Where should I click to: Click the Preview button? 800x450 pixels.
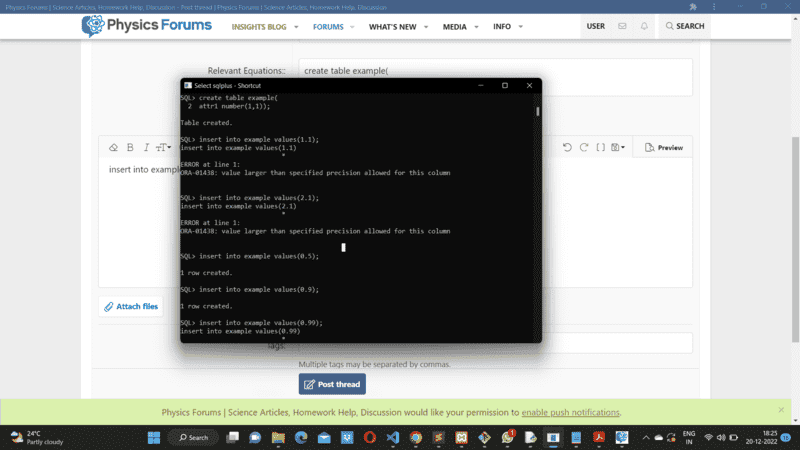point(664,147)
